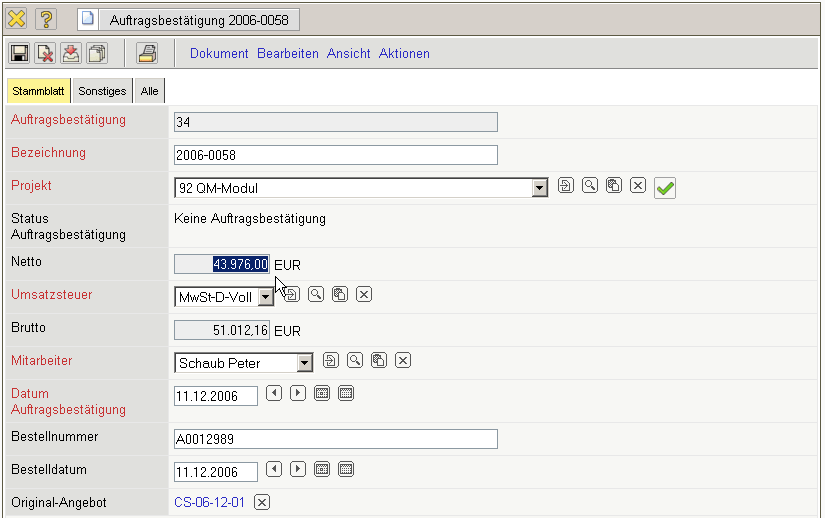Click the Datum Auftragsbestätigung date field

pyautogui.click(x=216, y=396)
